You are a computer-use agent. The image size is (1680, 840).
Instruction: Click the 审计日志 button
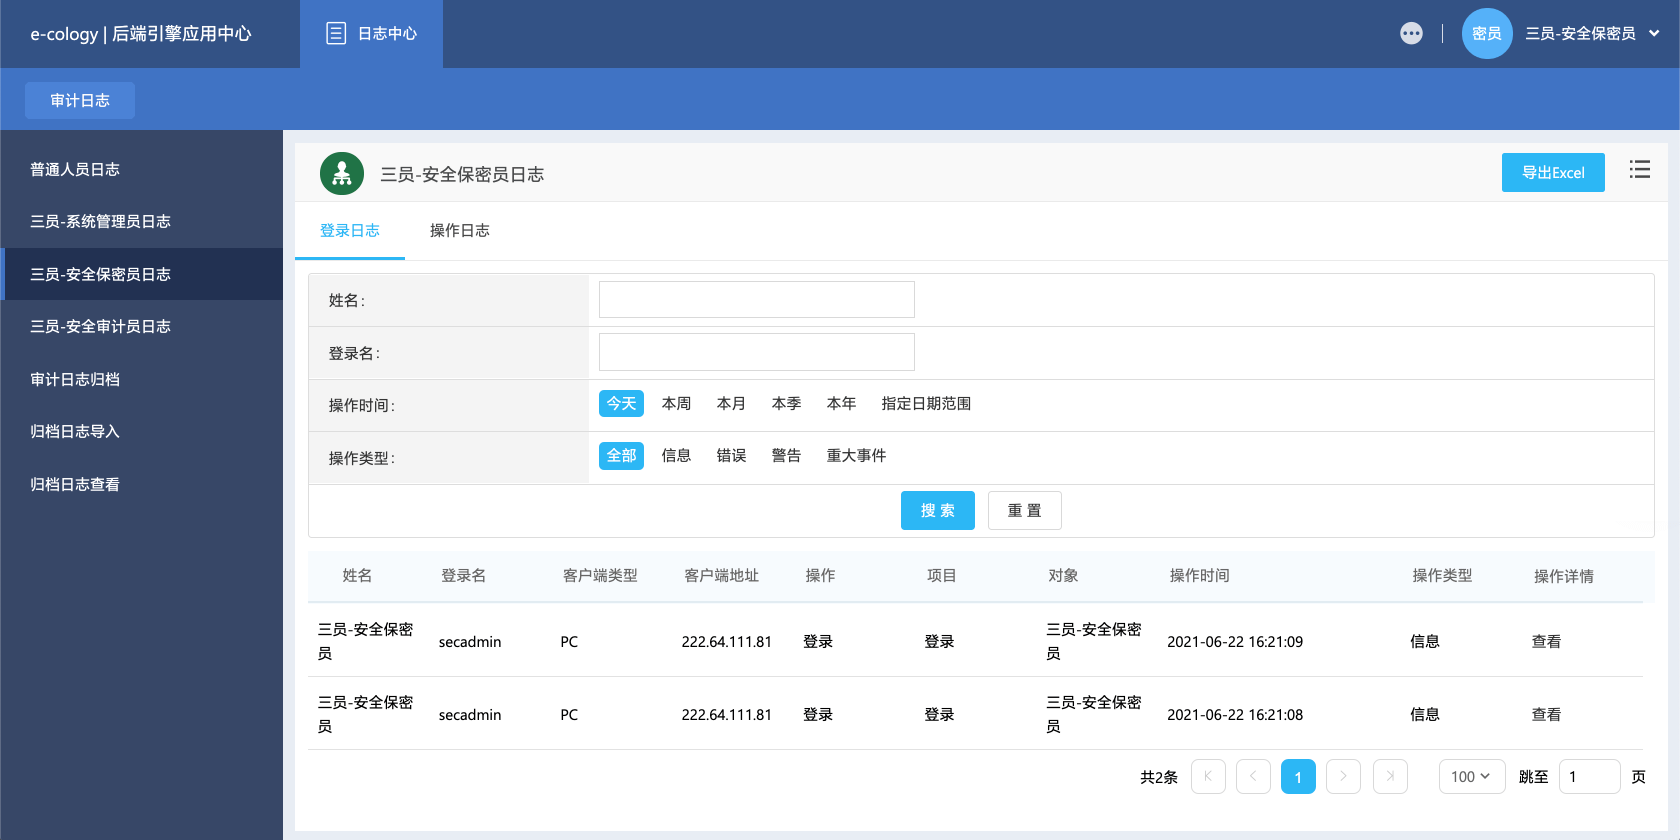pyautogui.click(x=80, y=100)
